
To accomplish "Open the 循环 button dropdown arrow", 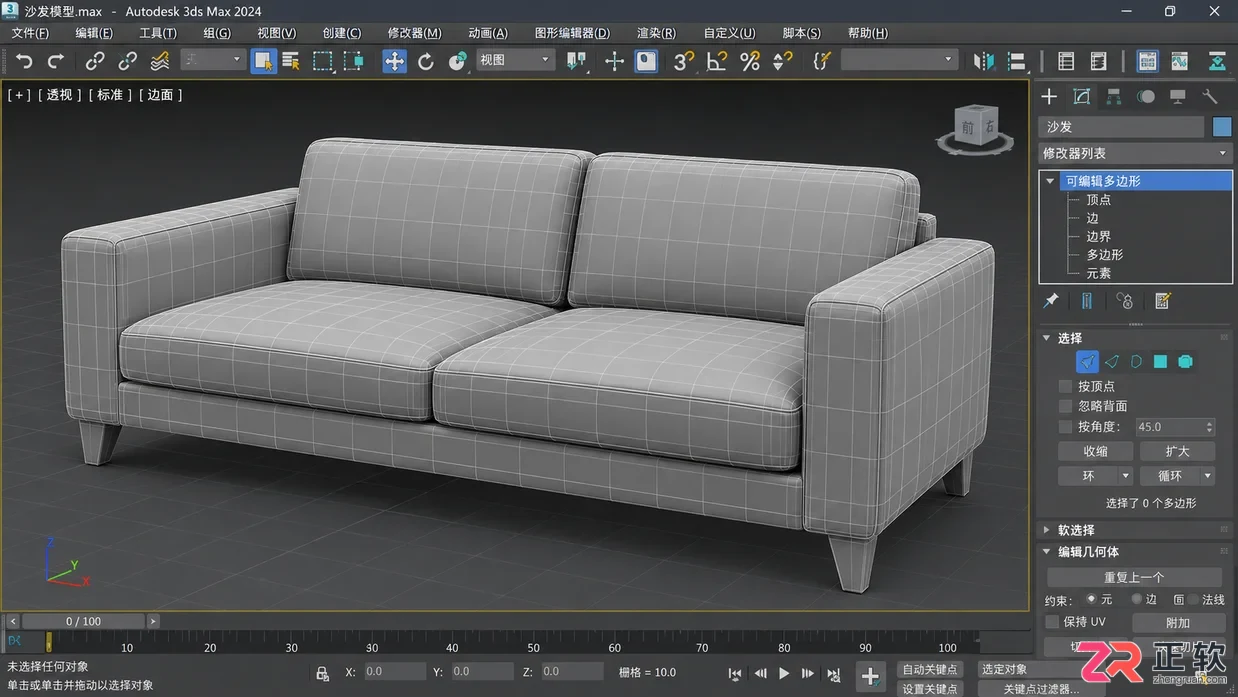I will tap(1208, 476).
